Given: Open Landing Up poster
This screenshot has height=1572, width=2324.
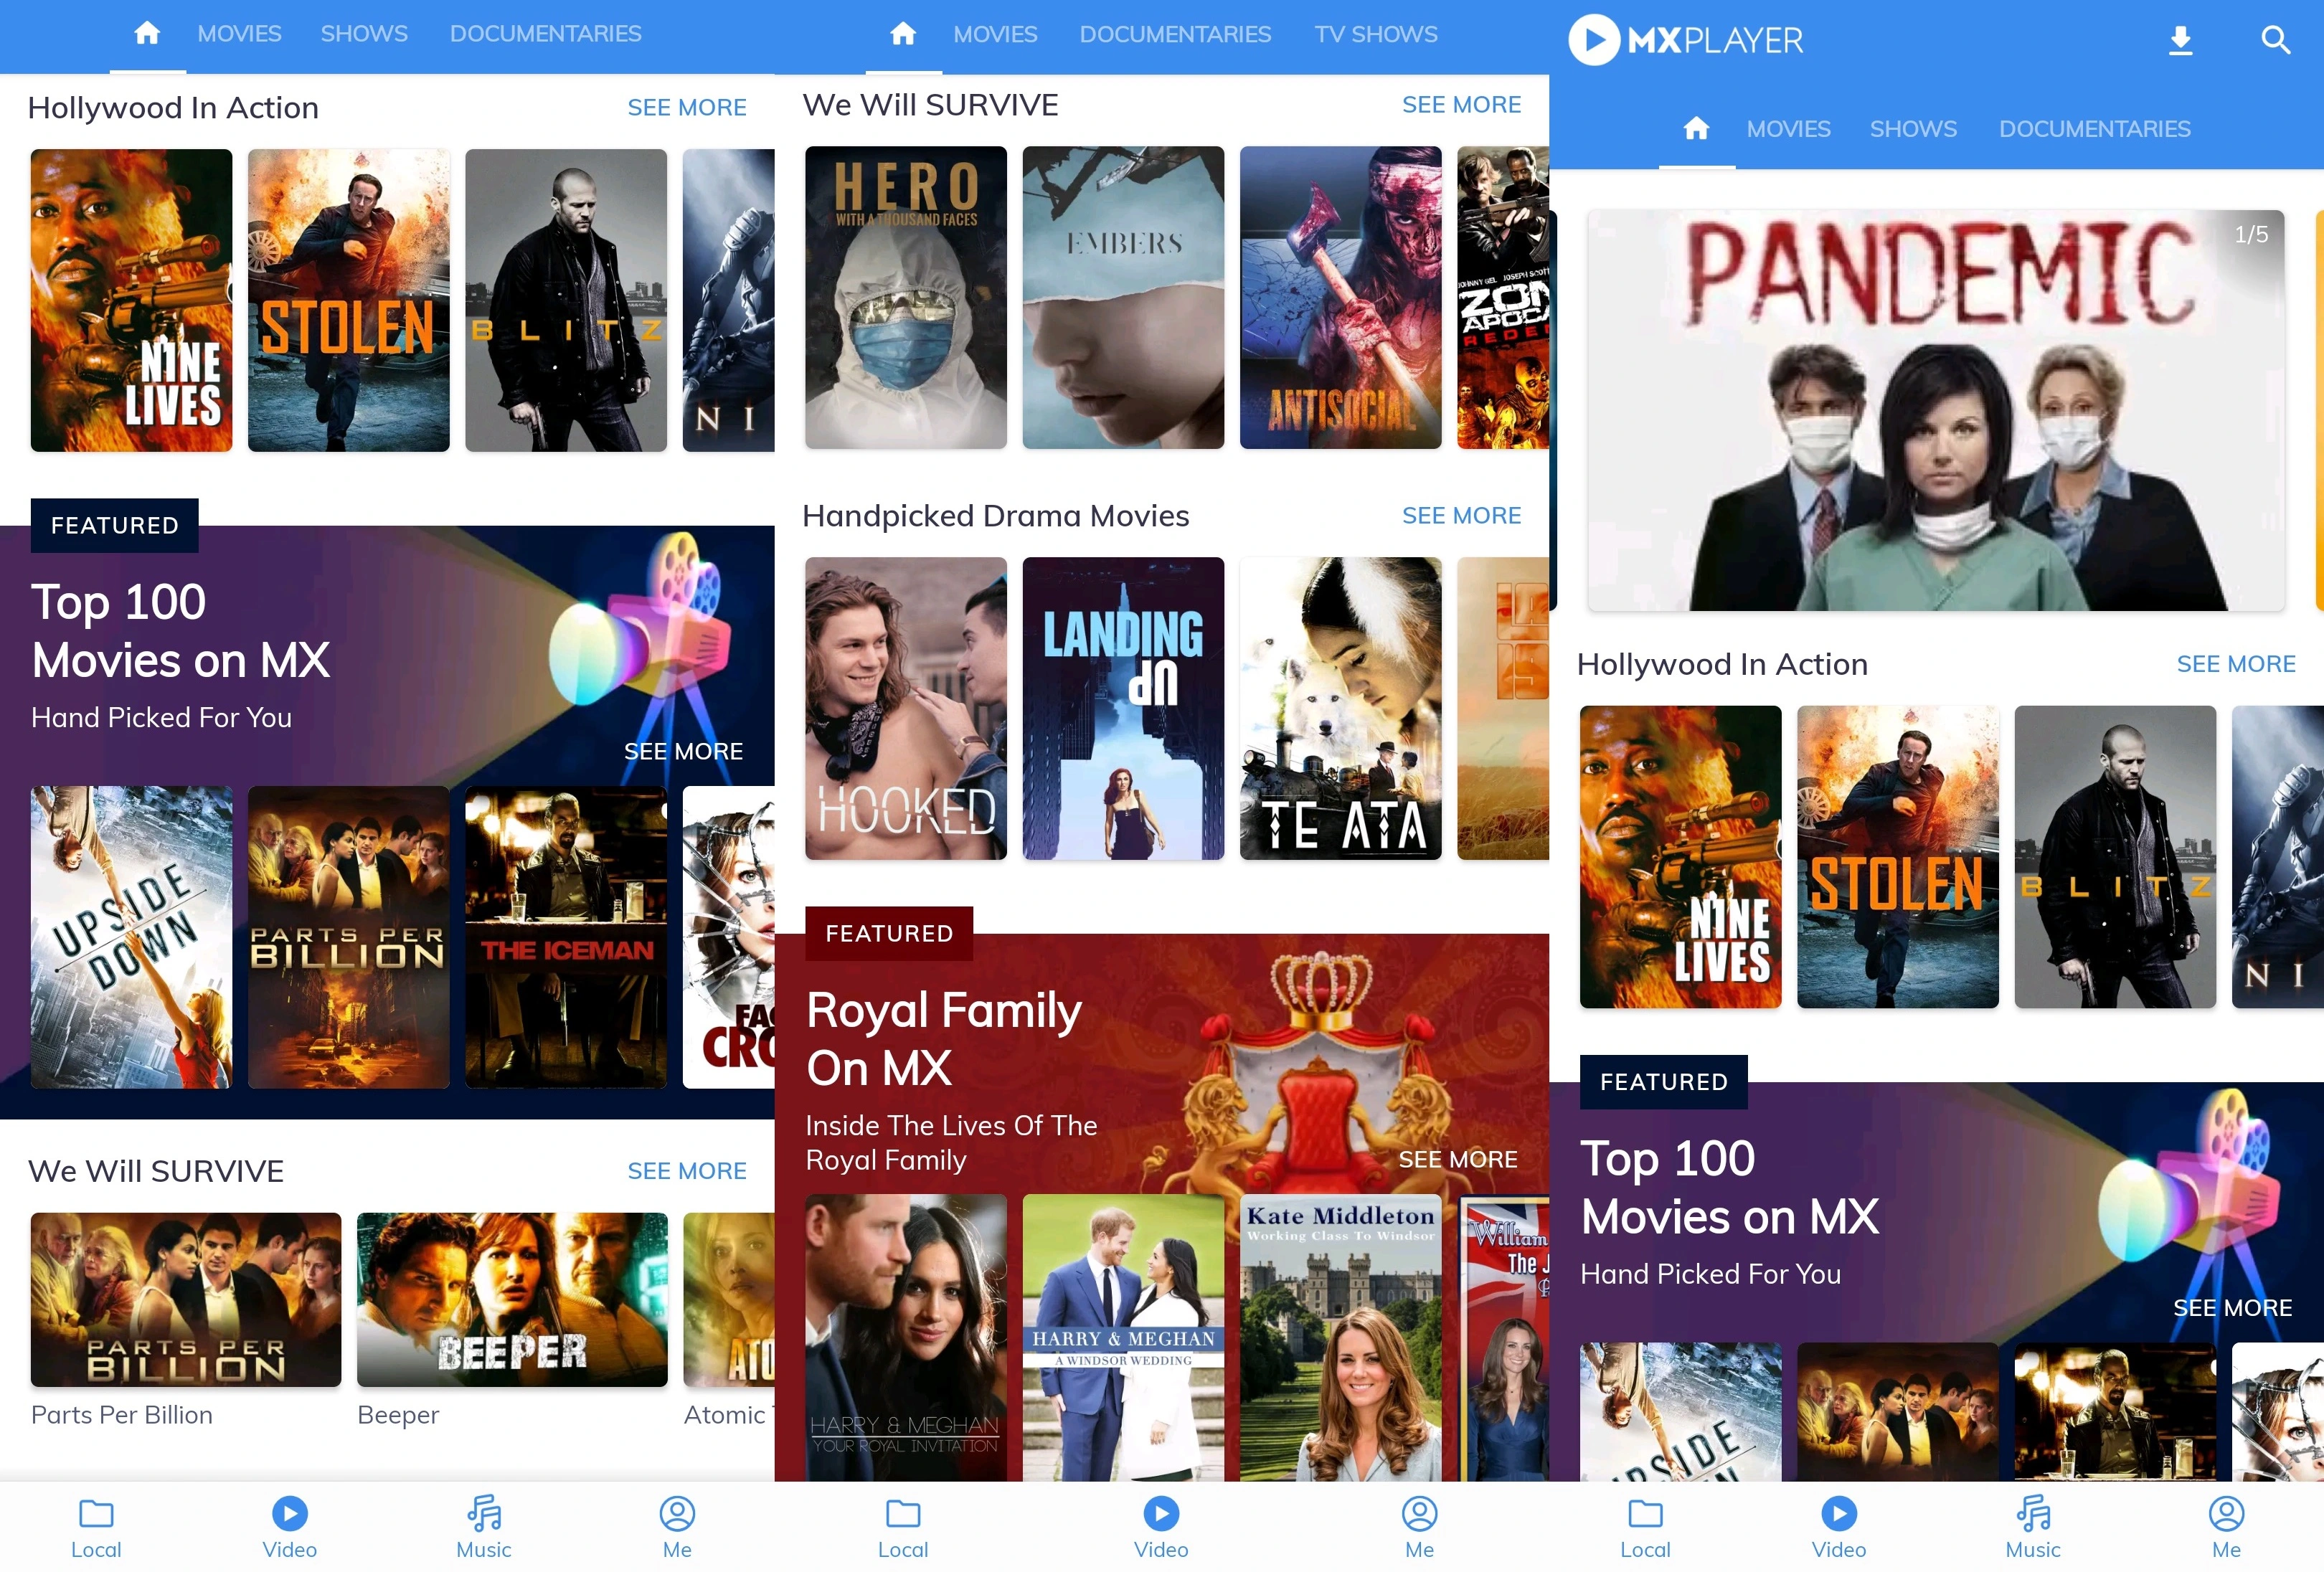Looking at the screenshot, I should point(1123,708).
